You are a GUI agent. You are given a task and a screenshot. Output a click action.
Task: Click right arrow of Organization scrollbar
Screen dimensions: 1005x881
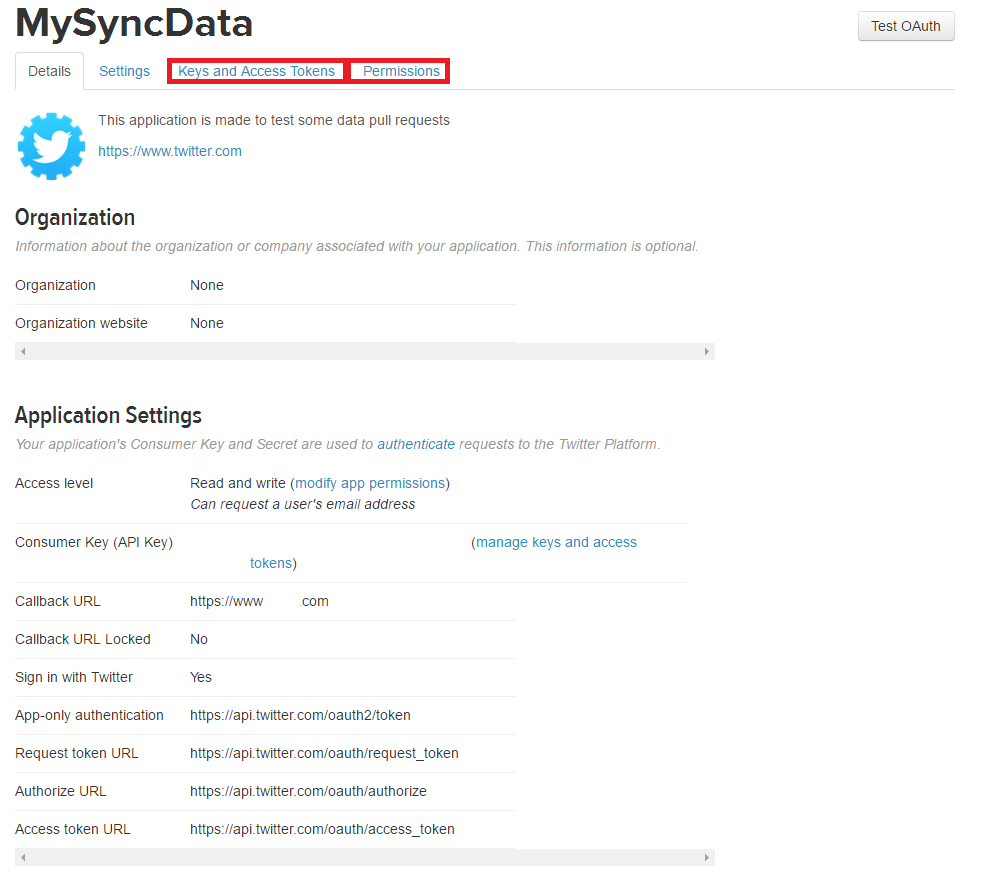click(706, 351)
